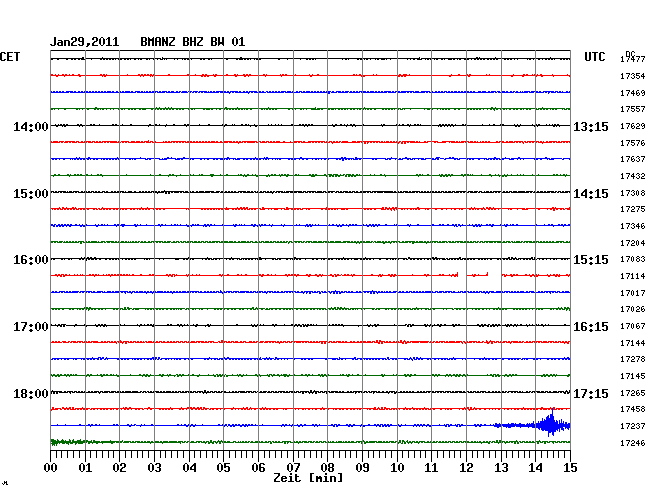Select the 15:00 CET time label
Image resolution: width=650 pixels, height=494 pixels.
pyautogui.click(x=31, y=194)
